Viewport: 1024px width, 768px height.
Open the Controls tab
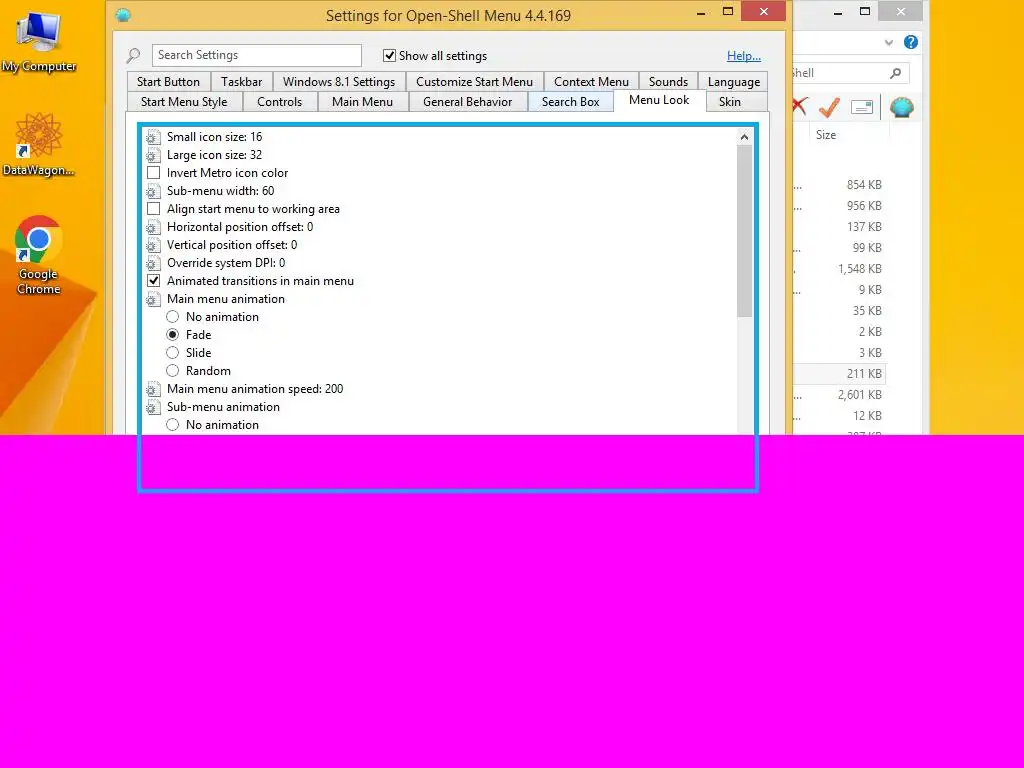(x=280, y=102)
